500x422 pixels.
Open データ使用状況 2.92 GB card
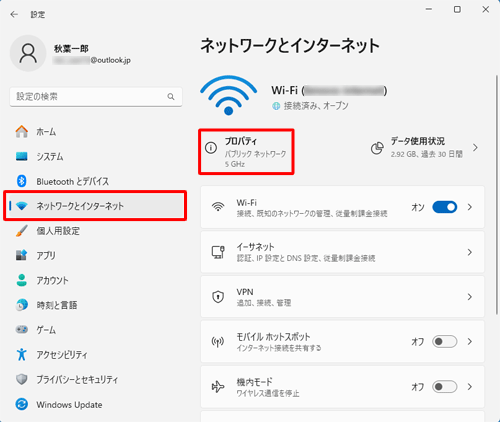tap(425, 148)
